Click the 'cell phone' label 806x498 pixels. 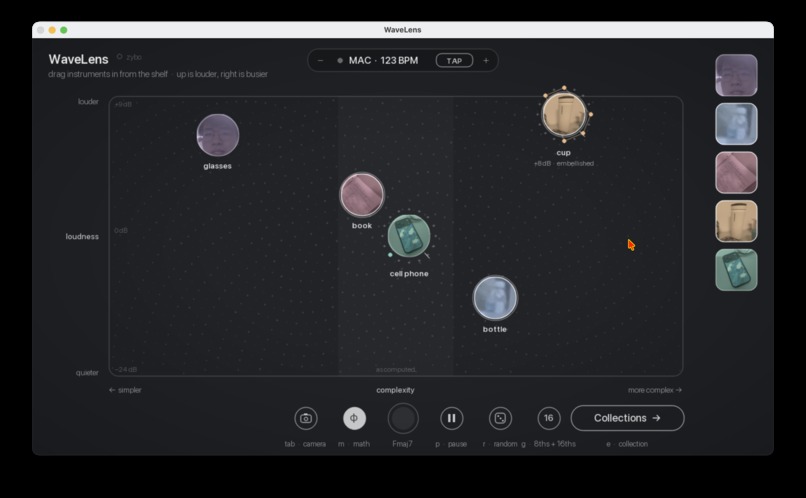[409, 274]
